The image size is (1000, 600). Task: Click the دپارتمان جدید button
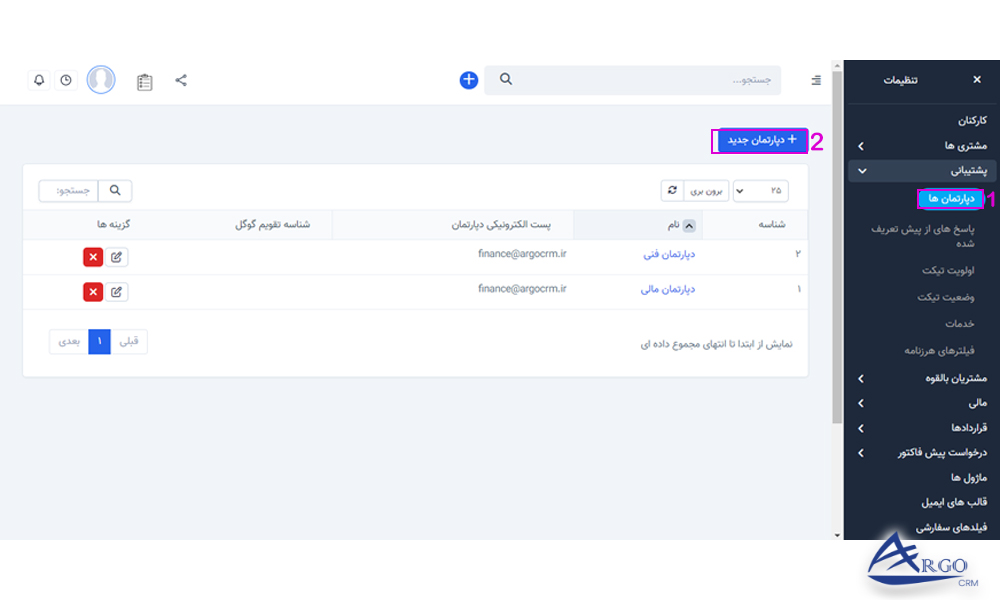pos(759,141)
